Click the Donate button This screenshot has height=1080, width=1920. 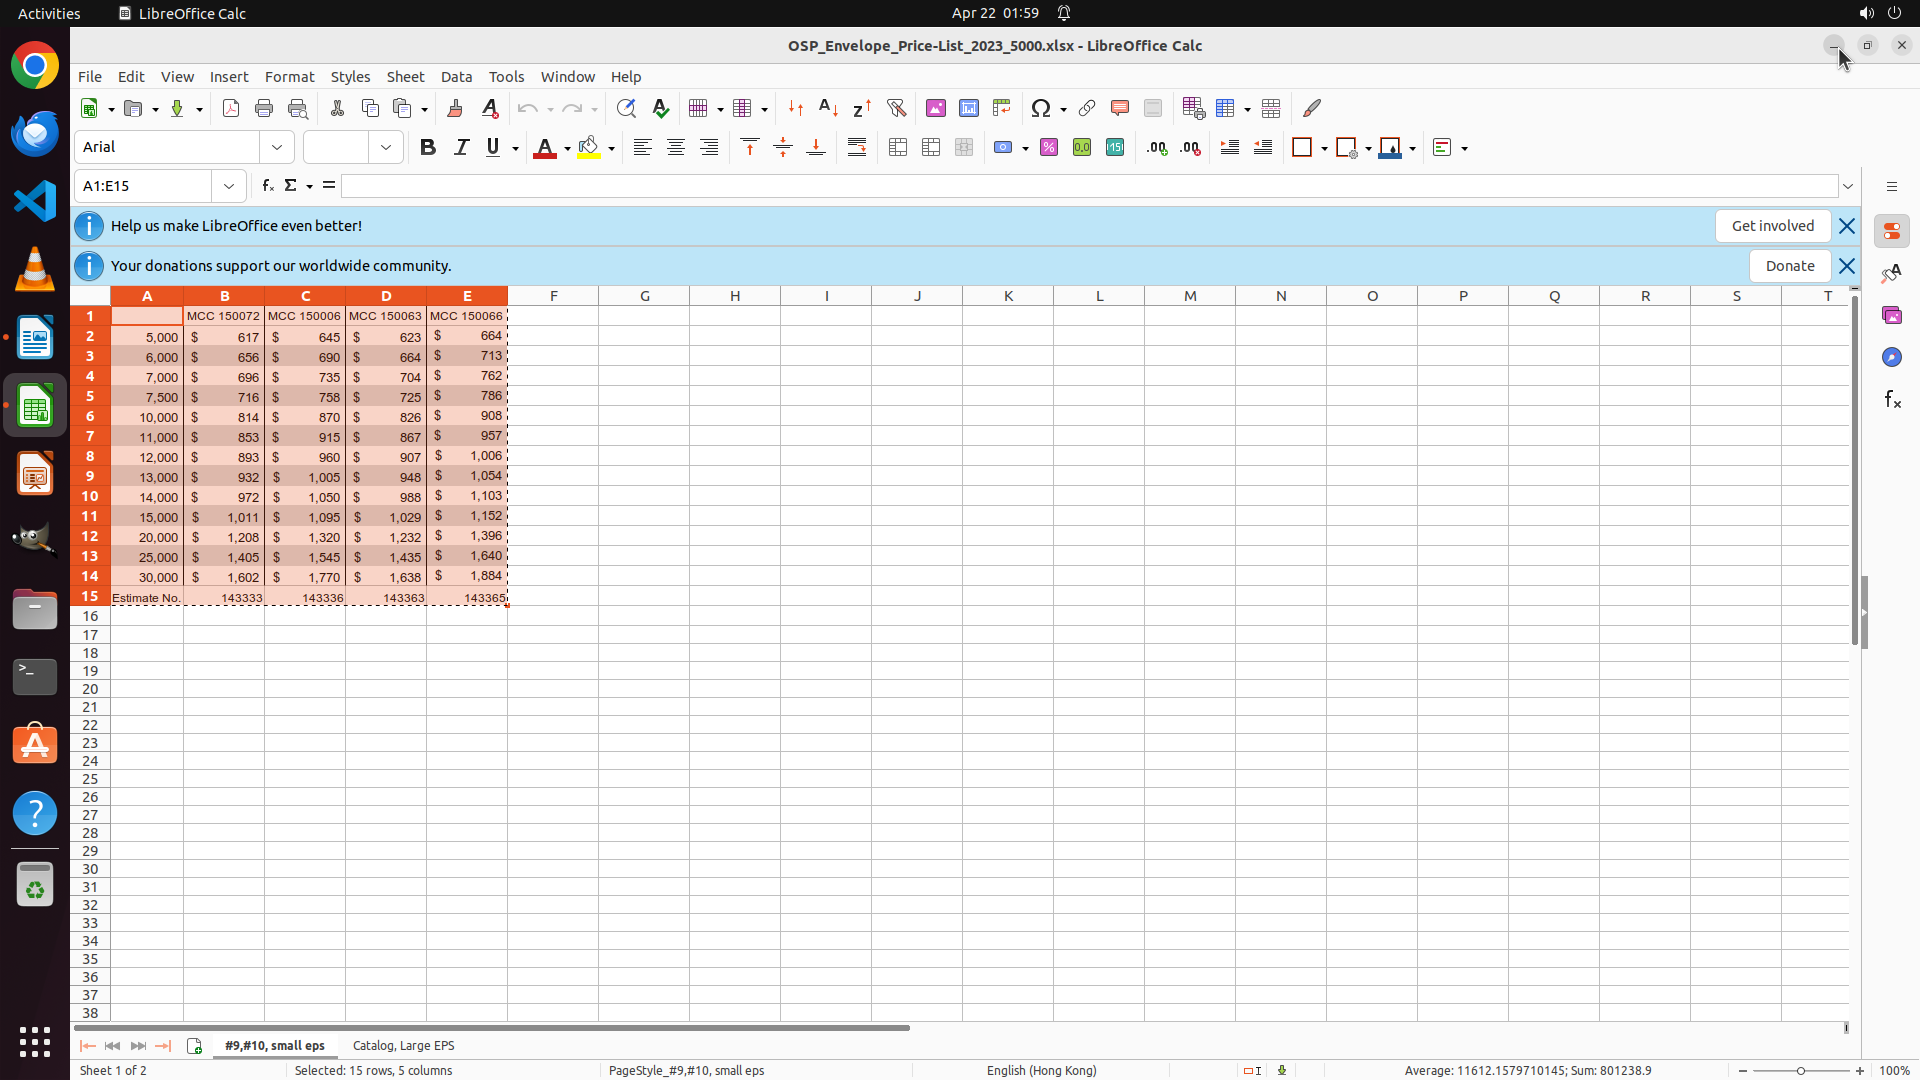click(x=1789, y=266)
